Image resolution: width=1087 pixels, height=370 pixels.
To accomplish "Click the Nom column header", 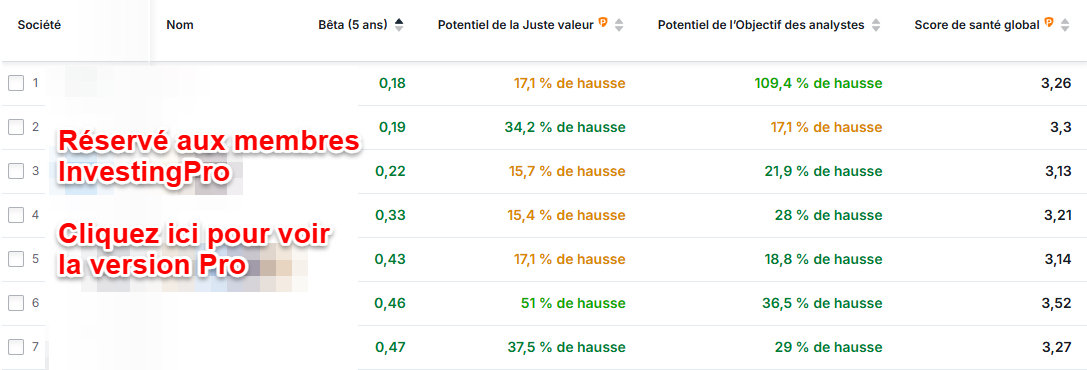I will 180,25.
